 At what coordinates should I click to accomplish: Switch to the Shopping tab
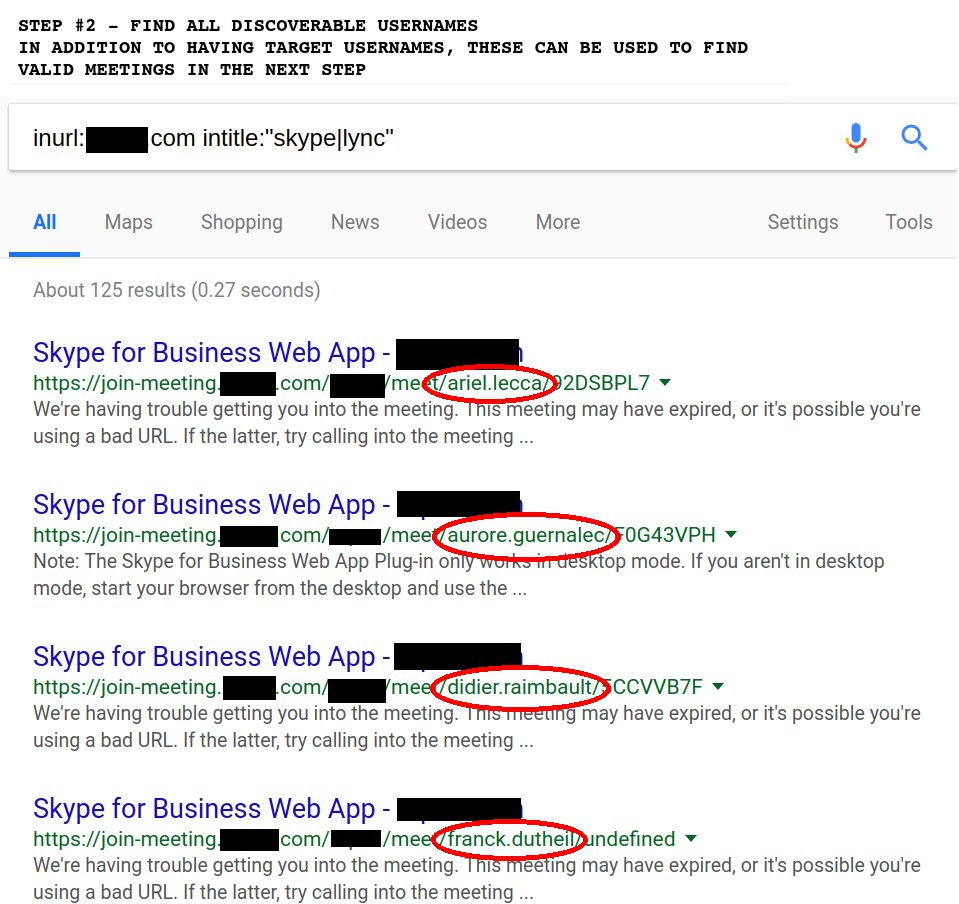pos(242,222)
